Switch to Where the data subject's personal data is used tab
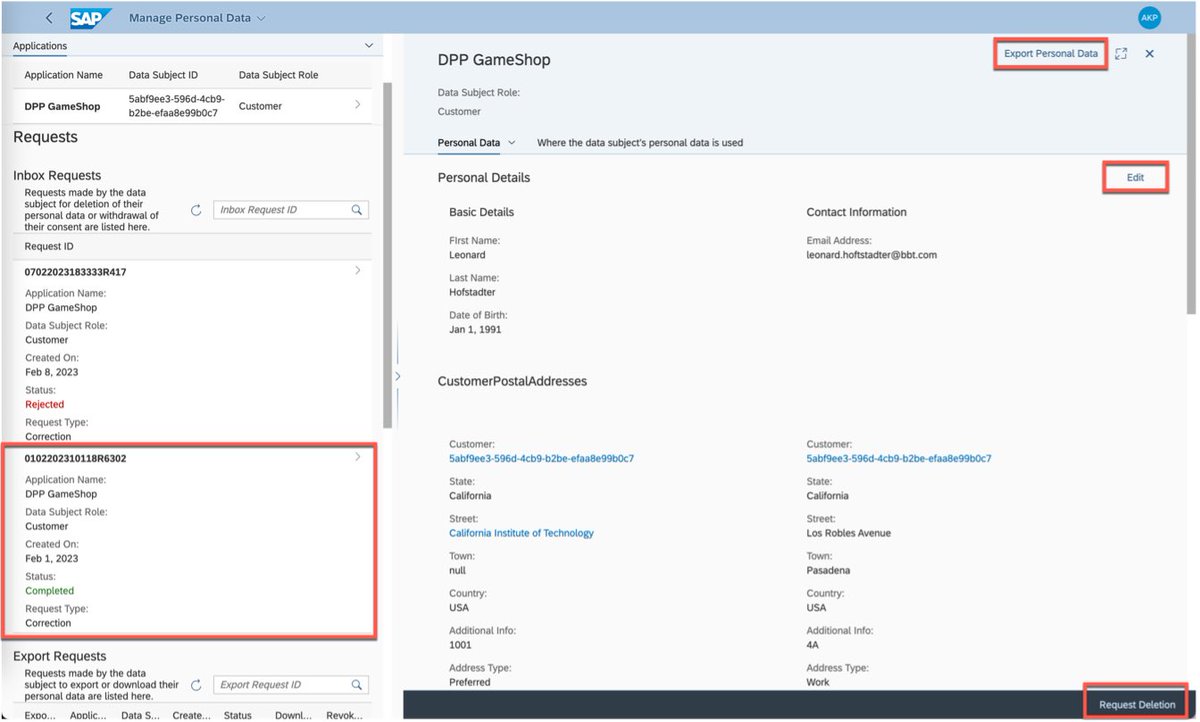Image resolution: width=1200 pixels, height=722 pixels. click(x=640, y=143)
